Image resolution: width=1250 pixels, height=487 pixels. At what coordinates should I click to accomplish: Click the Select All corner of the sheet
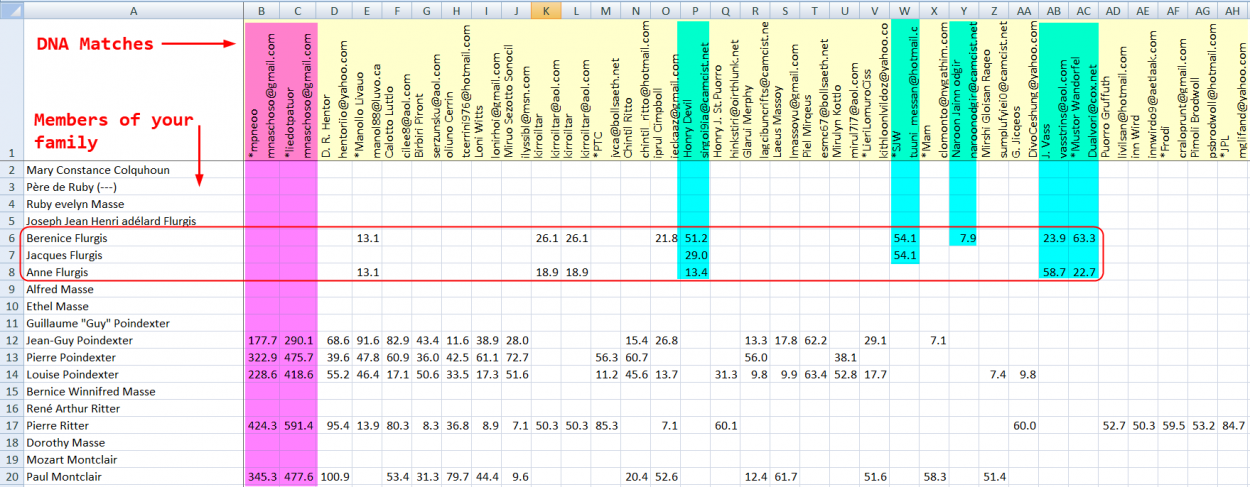12,9
